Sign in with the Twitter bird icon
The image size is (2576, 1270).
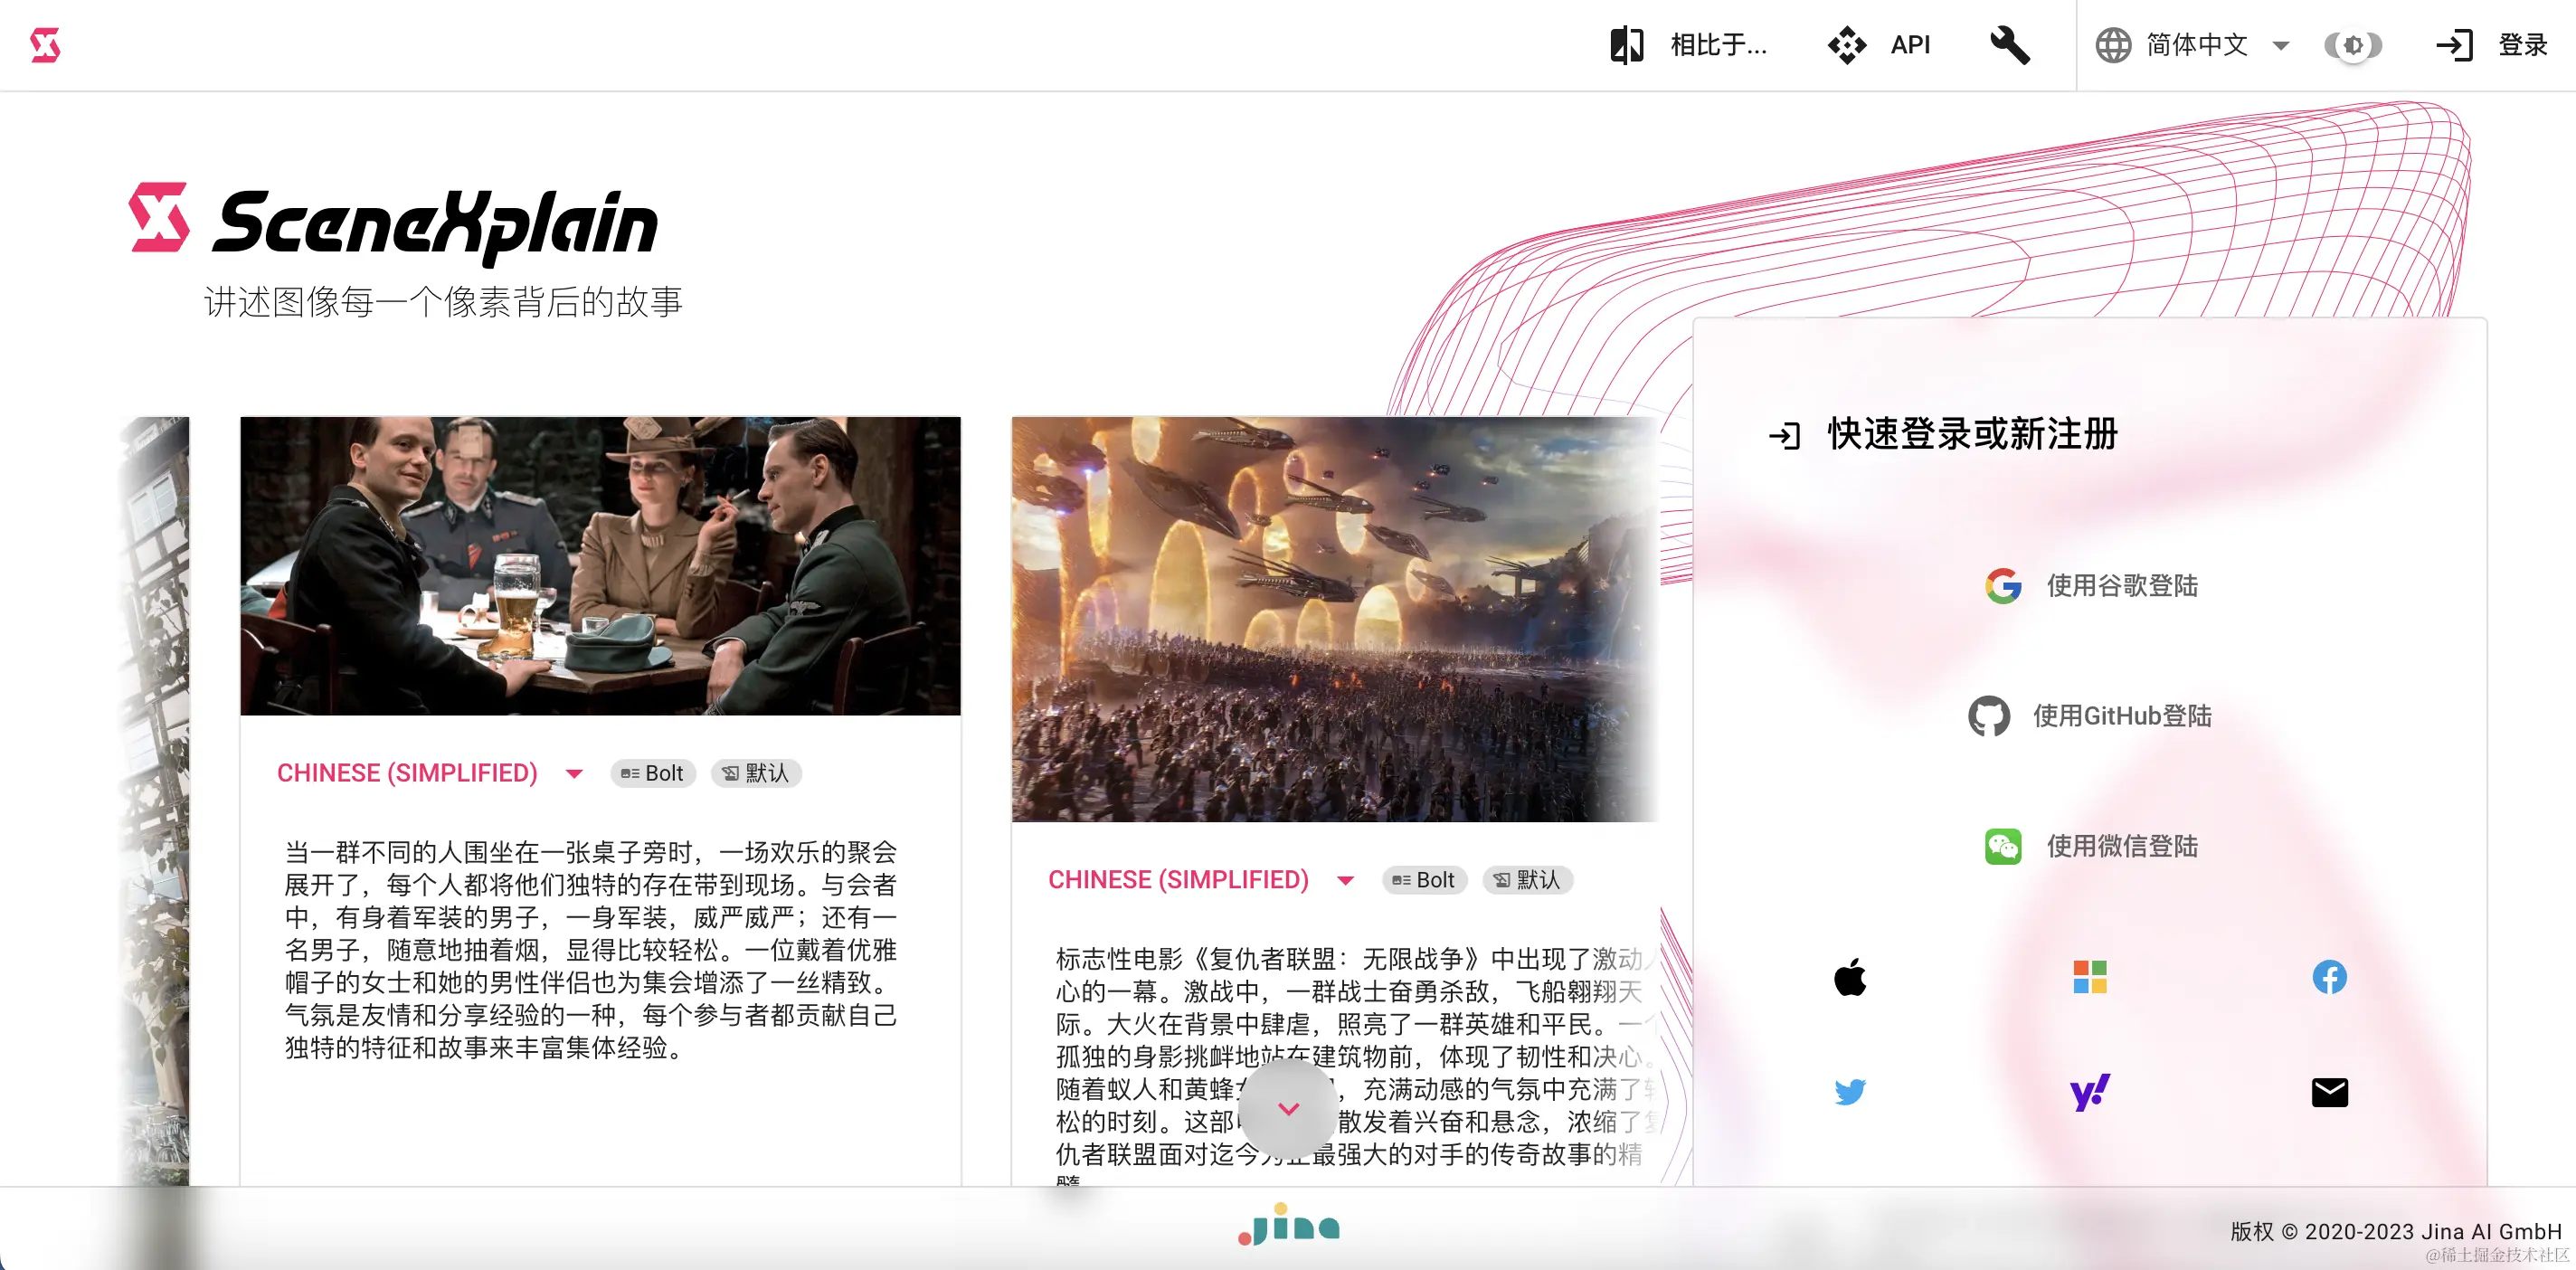[1850, 1091]
